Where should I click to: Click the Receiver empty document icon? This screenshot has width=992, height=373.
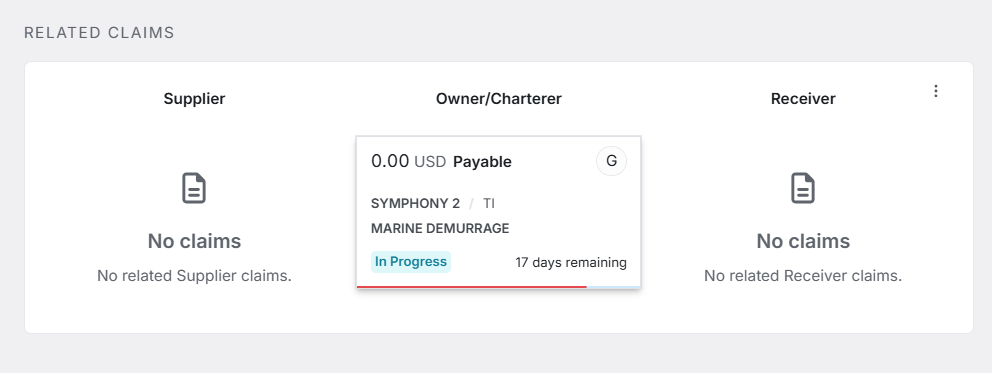click(803, 188)
